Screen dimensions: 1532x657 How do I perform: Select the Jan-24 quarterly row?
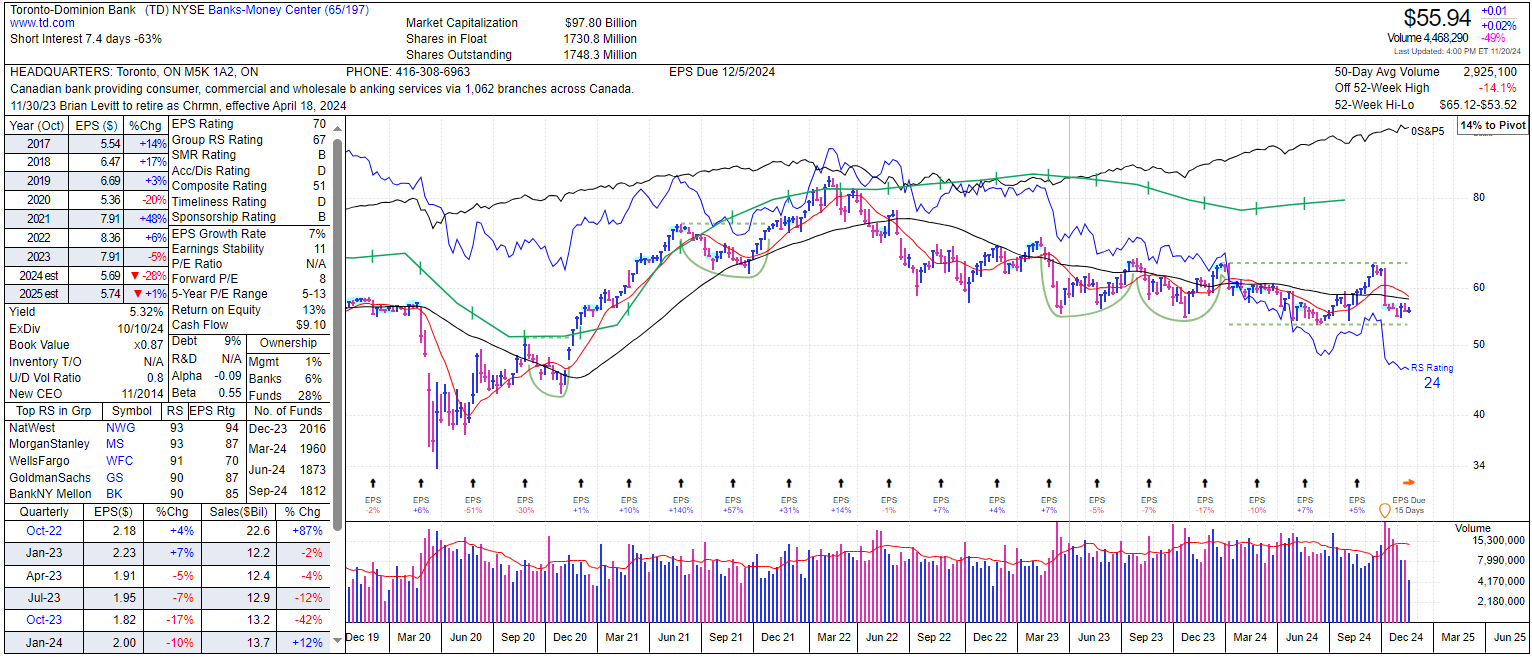[165, 641]
